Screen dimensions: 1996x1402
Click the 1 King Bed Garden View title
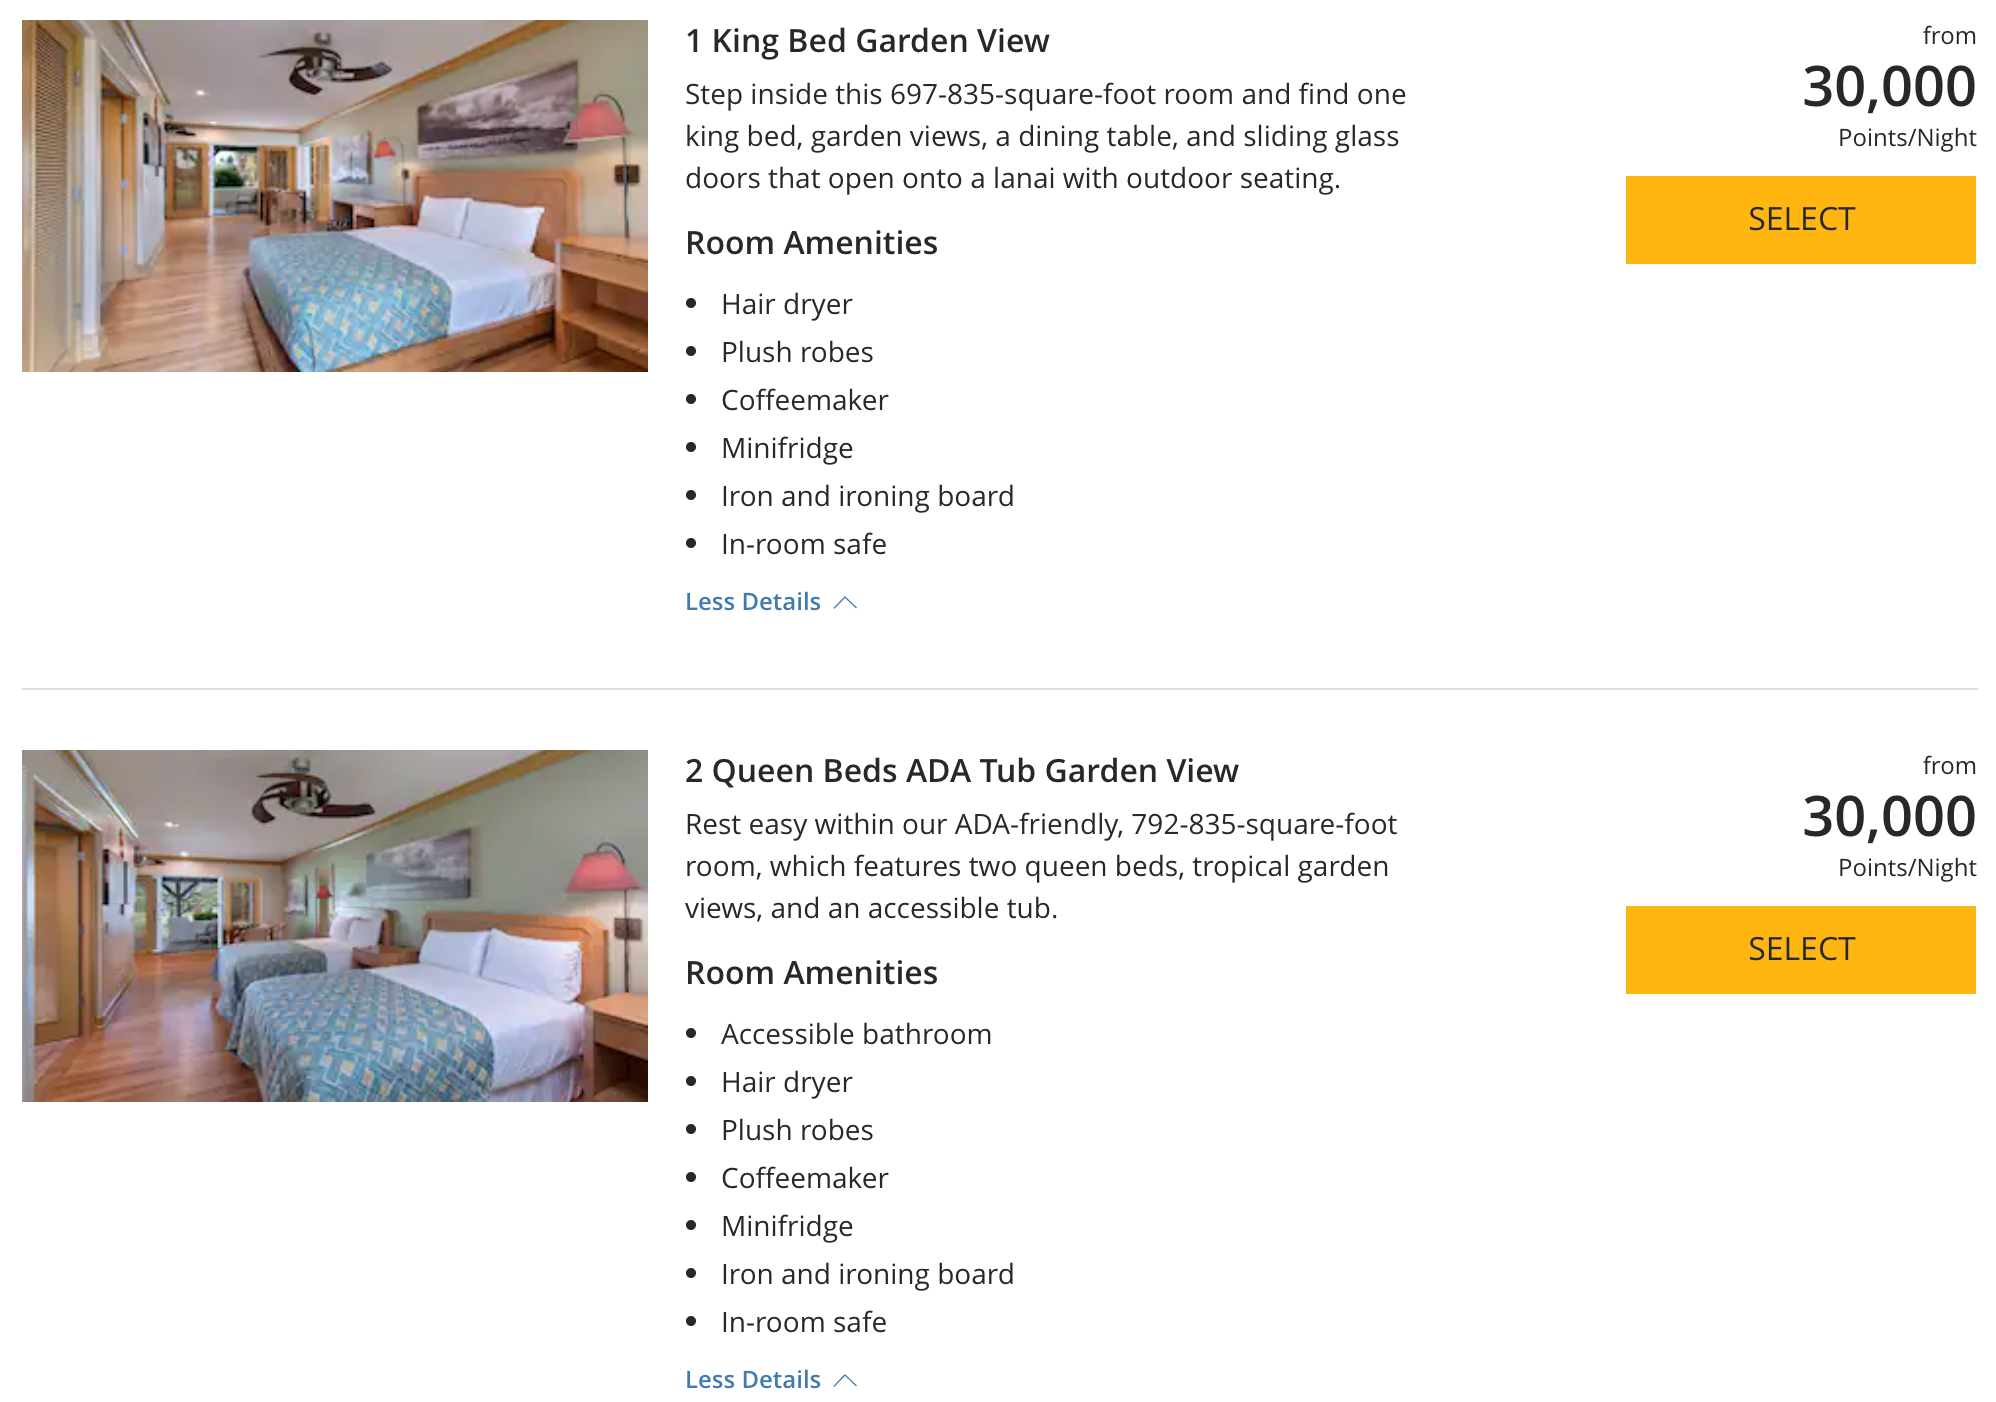(866, 41)
